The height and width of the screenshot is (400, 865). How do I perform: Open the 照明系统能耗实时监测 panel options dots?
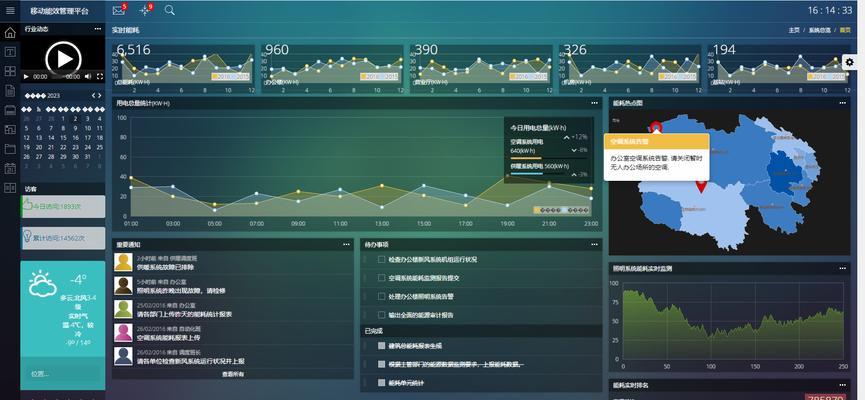click(x=842, y=269)
